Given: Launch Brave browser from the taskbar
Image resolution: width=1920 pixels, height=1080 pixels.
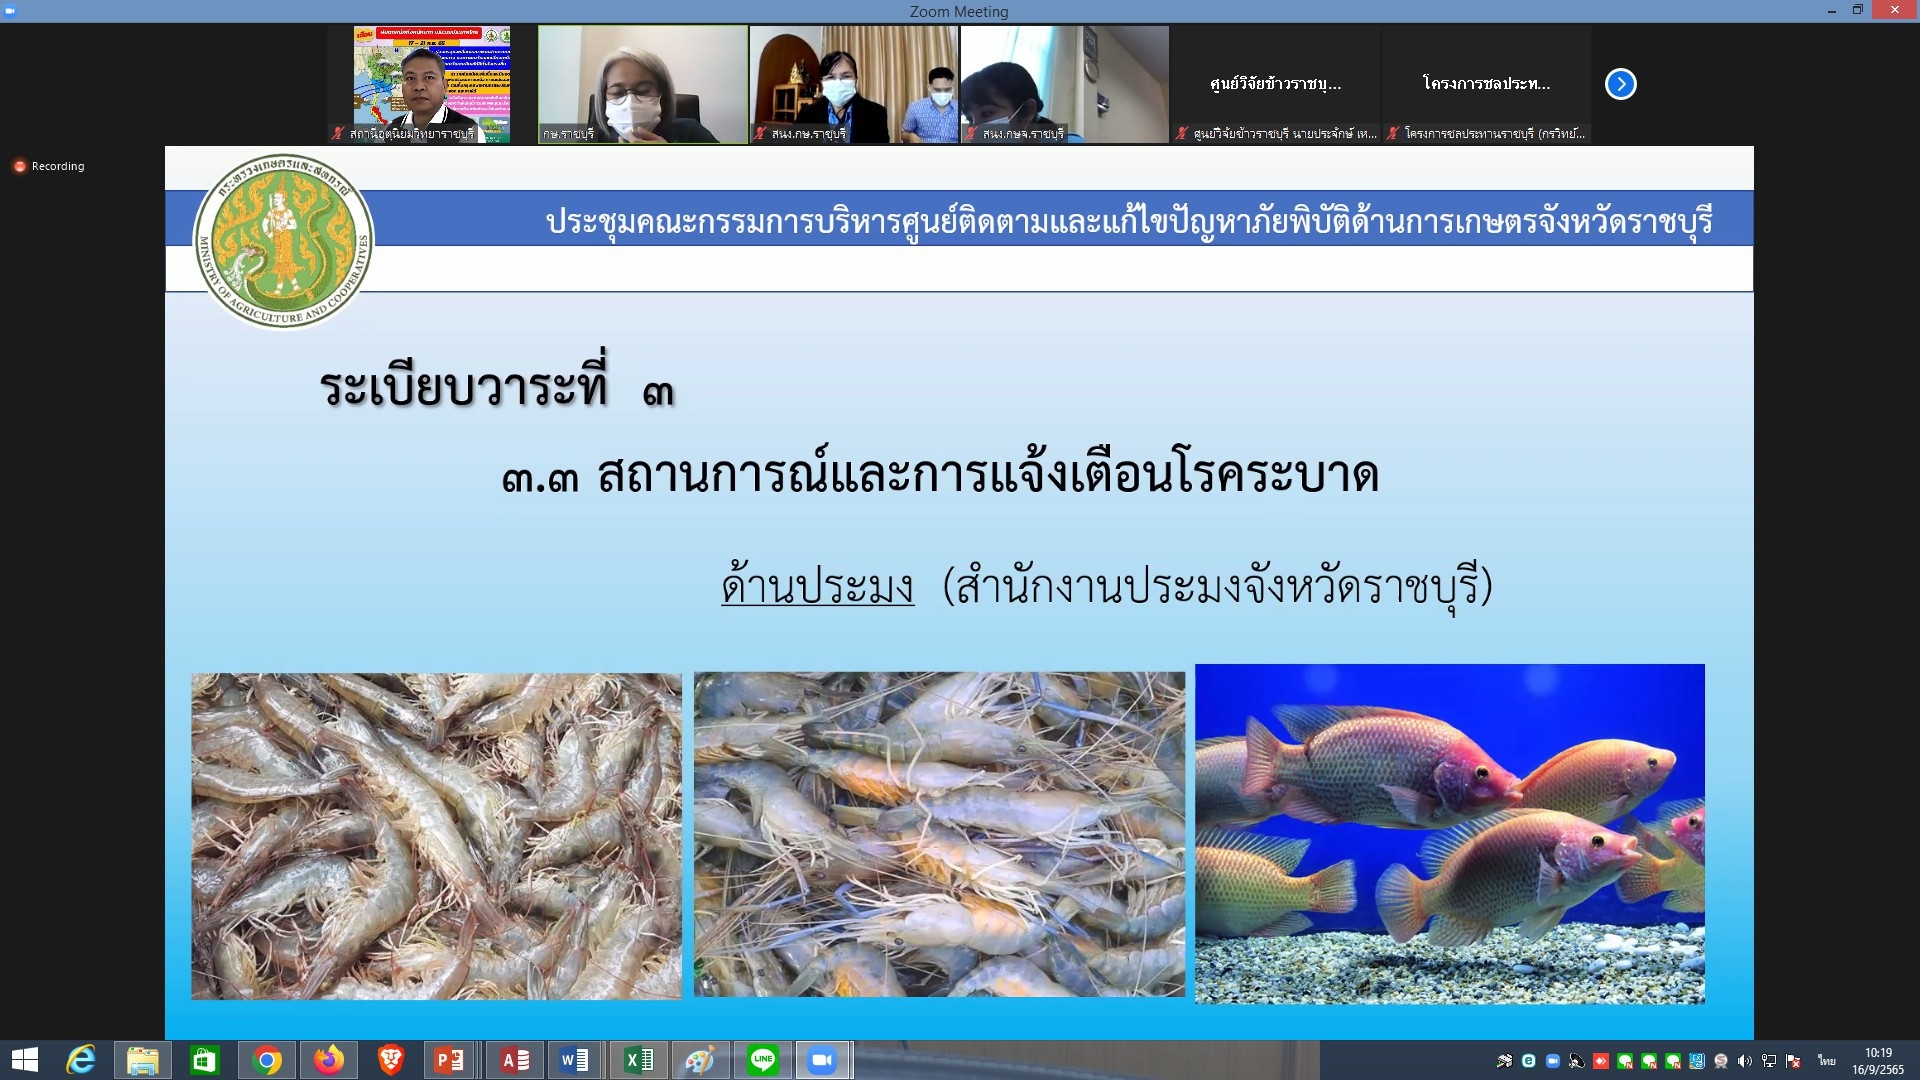Looking at the screenshot, I should point(391,1060).
